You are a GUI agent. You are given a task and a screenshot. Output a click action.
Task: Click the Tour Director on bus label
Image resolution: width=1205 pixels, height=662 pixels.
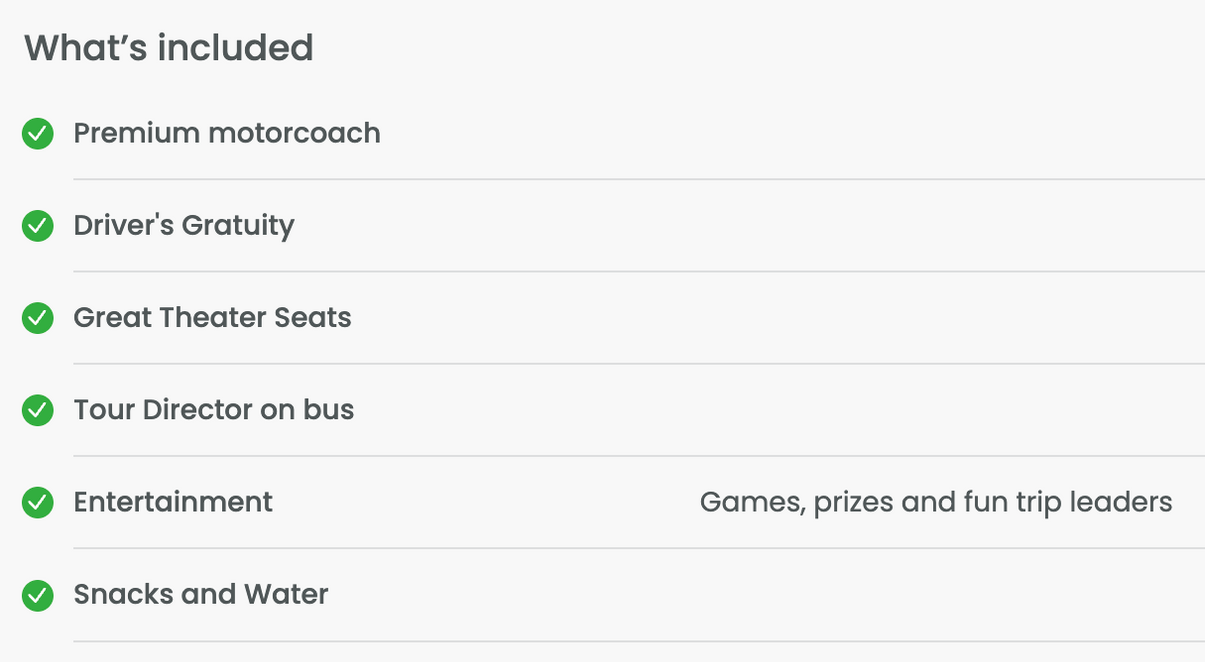[214, 410]
